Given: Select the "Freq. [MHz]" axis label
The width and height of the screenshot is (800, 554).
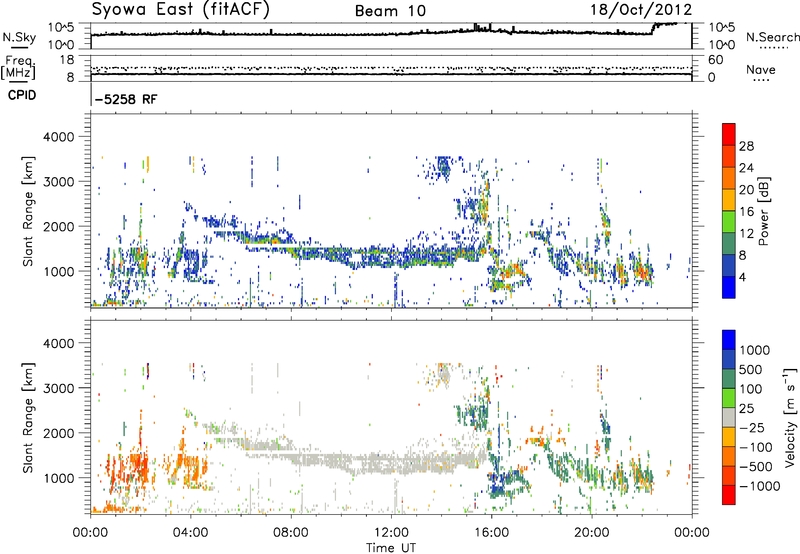Looking at the screenshot, I should pyautogui.click(x=19, y=67).
